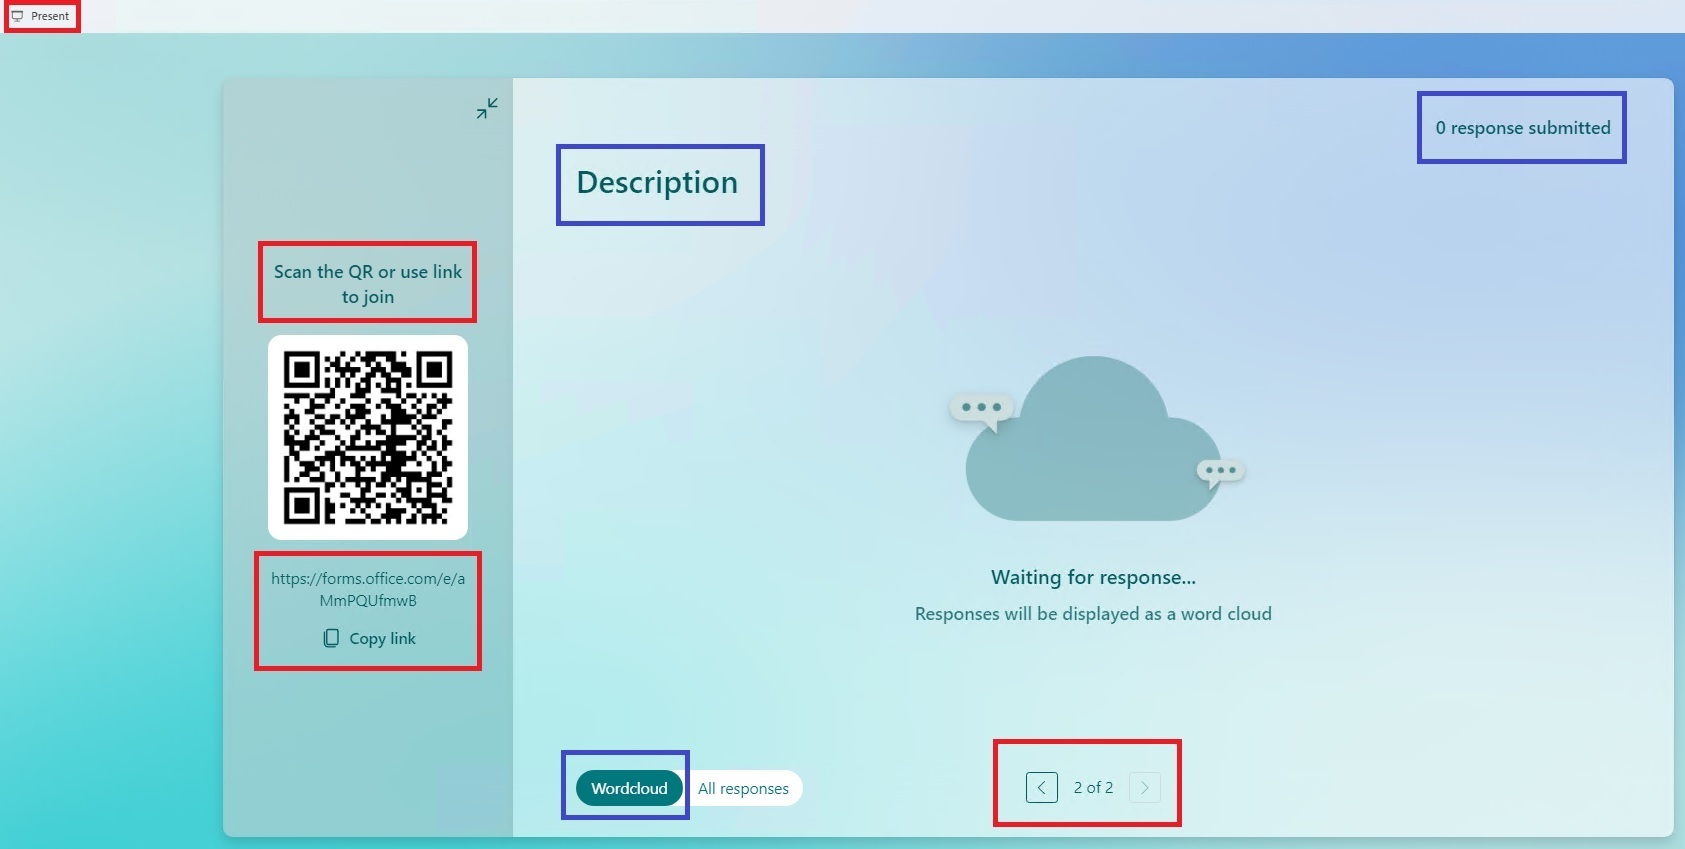This screenshot has height=849, width=1685.
Task: Collapse the QR code side panel
Action: (x=487, y=108)
